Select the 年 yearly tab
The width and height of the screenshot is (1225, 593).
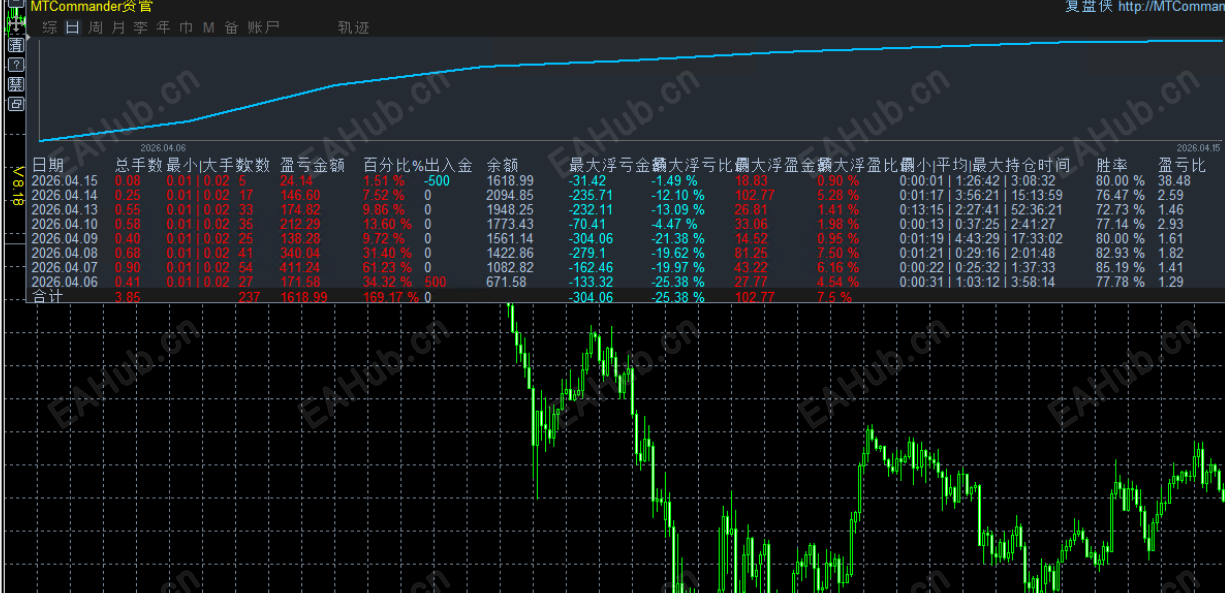click(x=163, y=28)
